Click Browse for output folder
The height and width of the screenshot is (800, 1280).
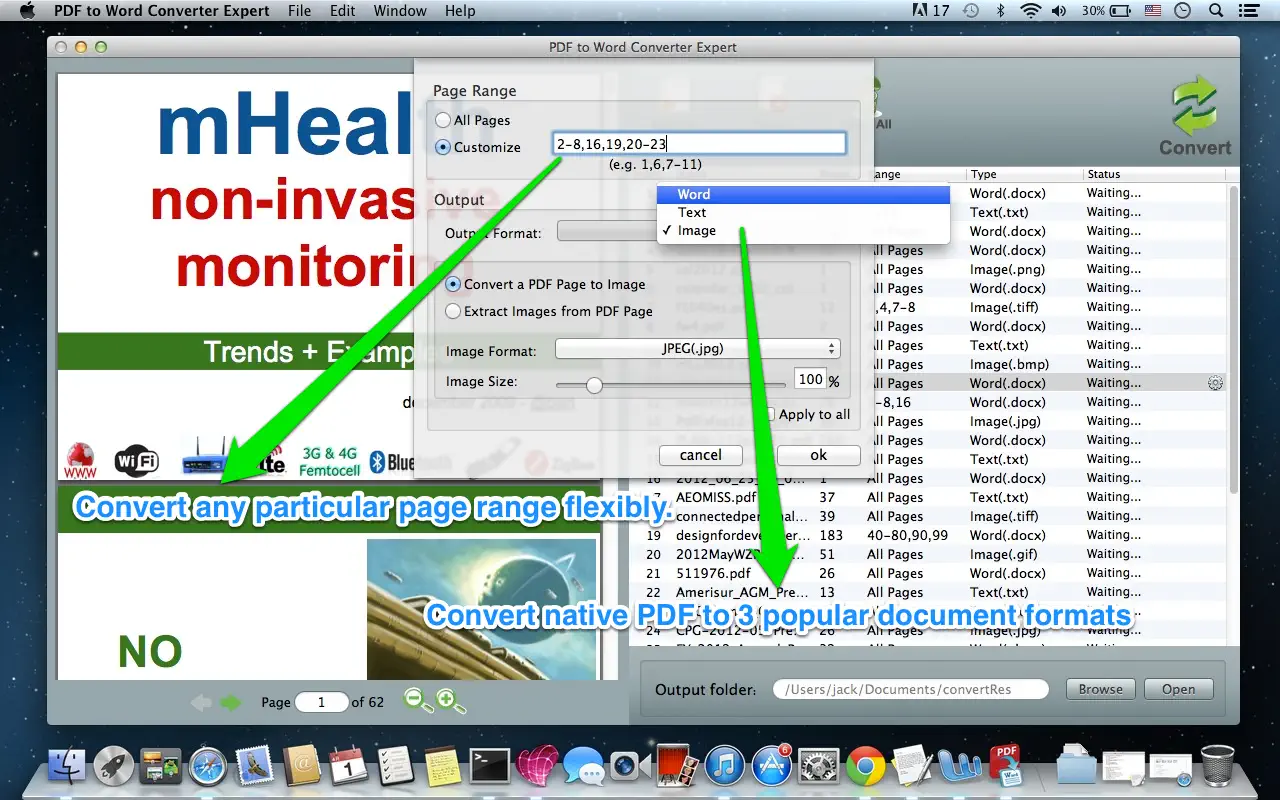[x=1101, y=689]
